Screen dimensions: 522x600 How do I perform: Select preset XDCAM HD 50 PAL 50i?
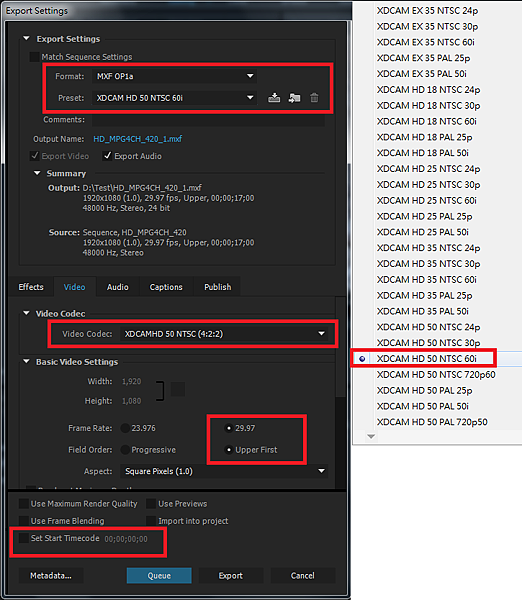(423, 406)
